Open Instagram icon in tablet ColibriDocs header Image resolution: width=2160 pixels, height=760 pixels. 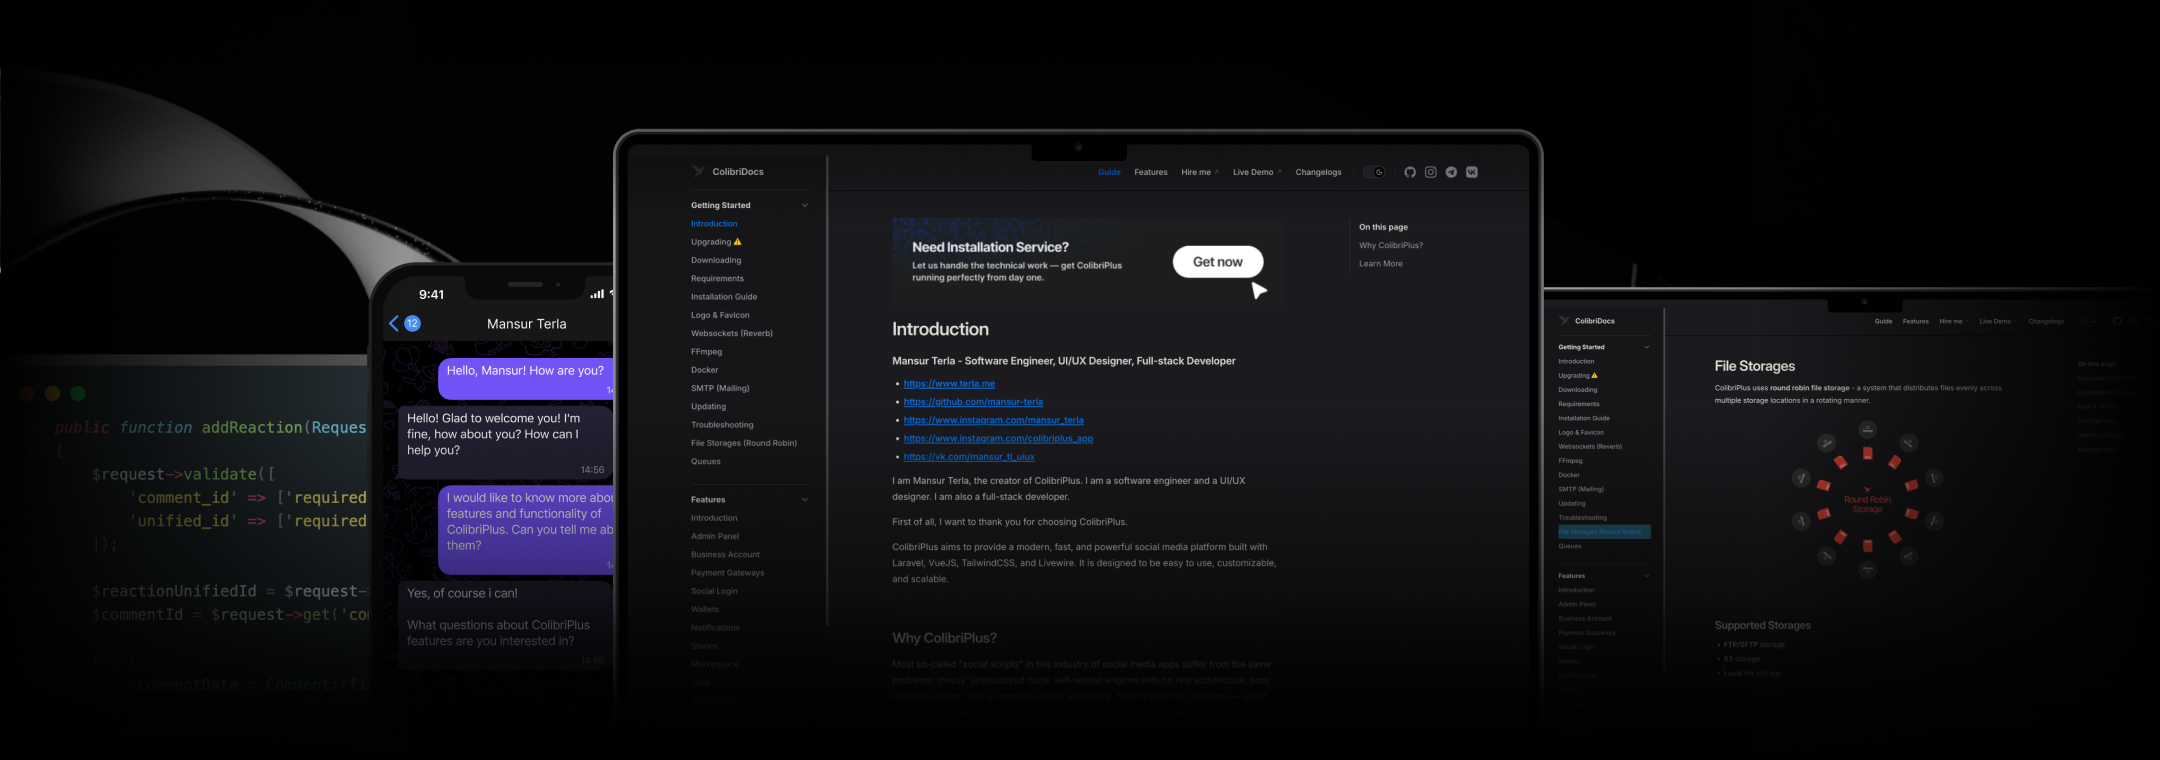coord(1431,172)
